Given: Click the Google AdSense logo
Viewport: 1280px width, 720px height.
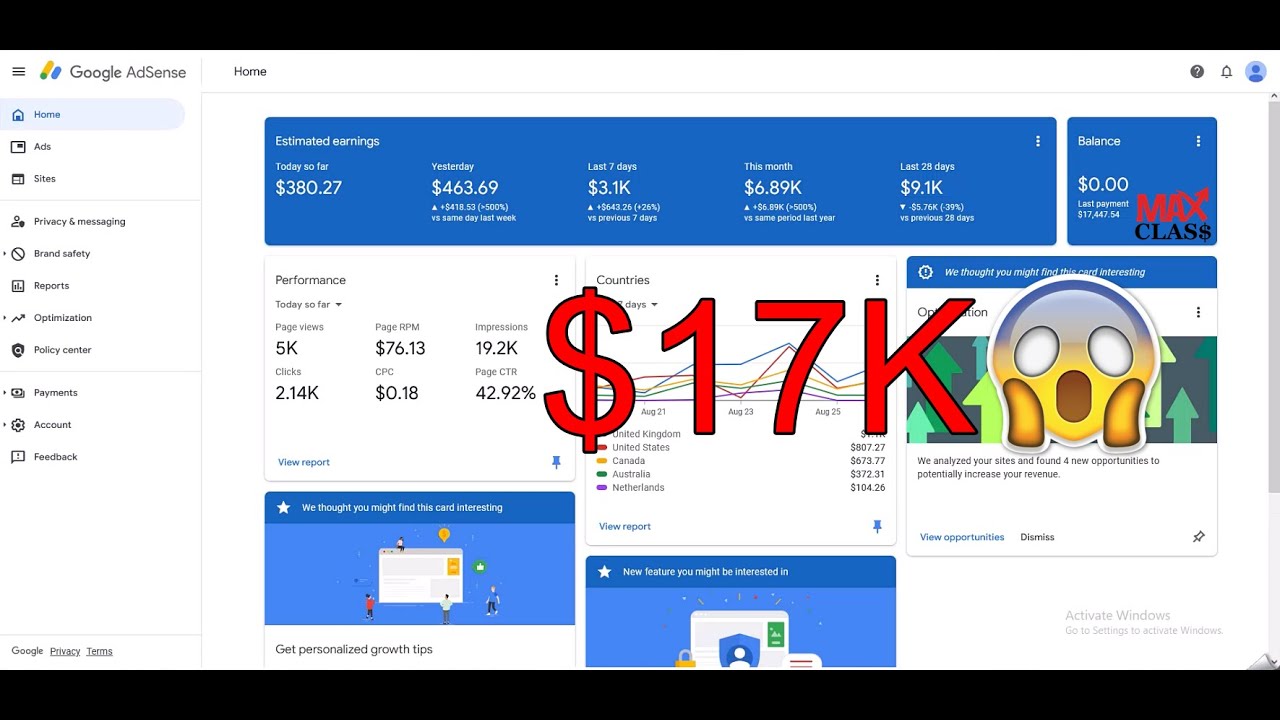Looking at the screenshot, I should pos(113,72).
